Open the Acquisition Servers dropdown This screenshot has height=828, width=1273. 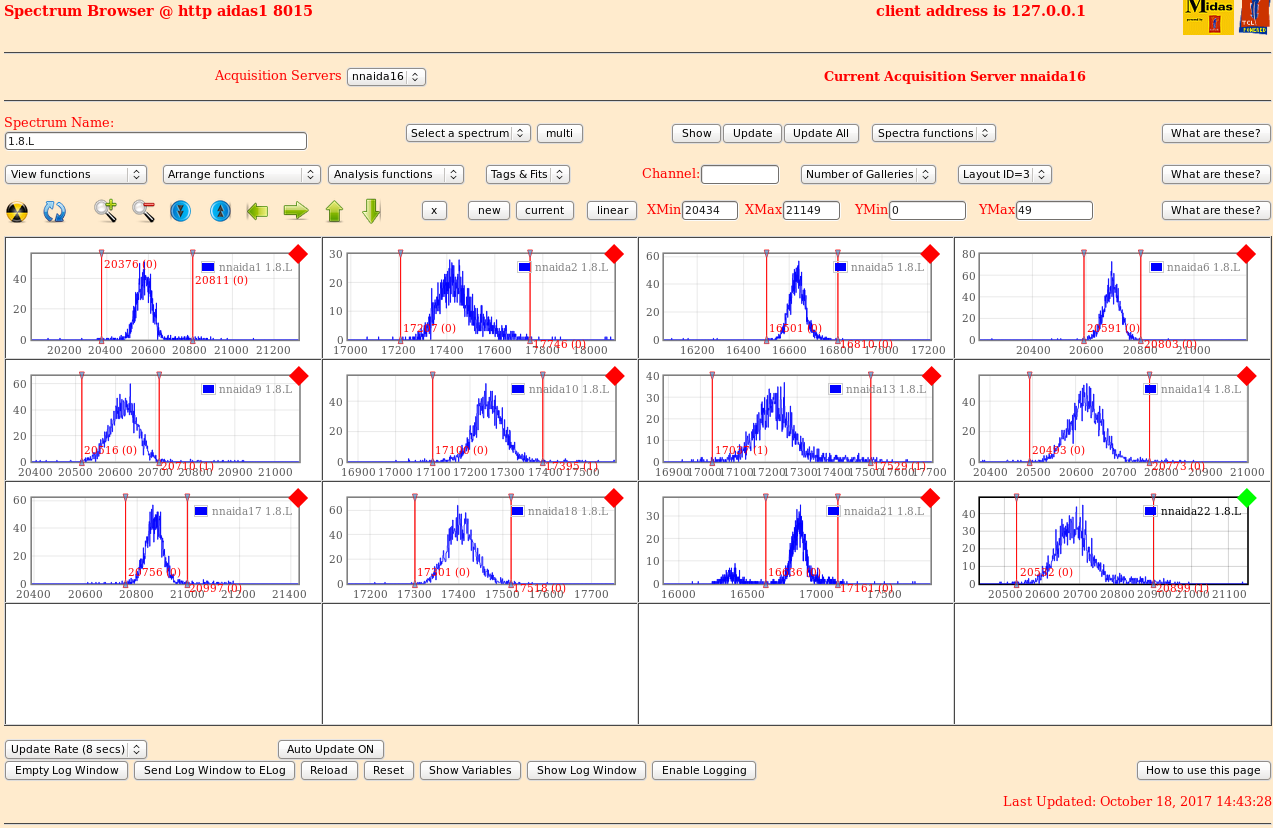(386, 77)
